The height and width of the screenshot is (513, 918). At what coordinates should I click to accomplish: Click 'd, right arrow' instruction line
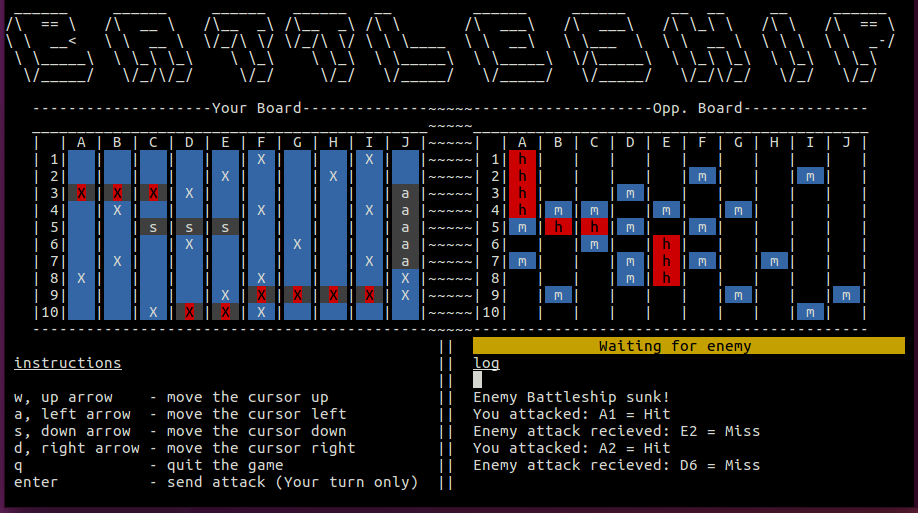(x=184, y=448)
